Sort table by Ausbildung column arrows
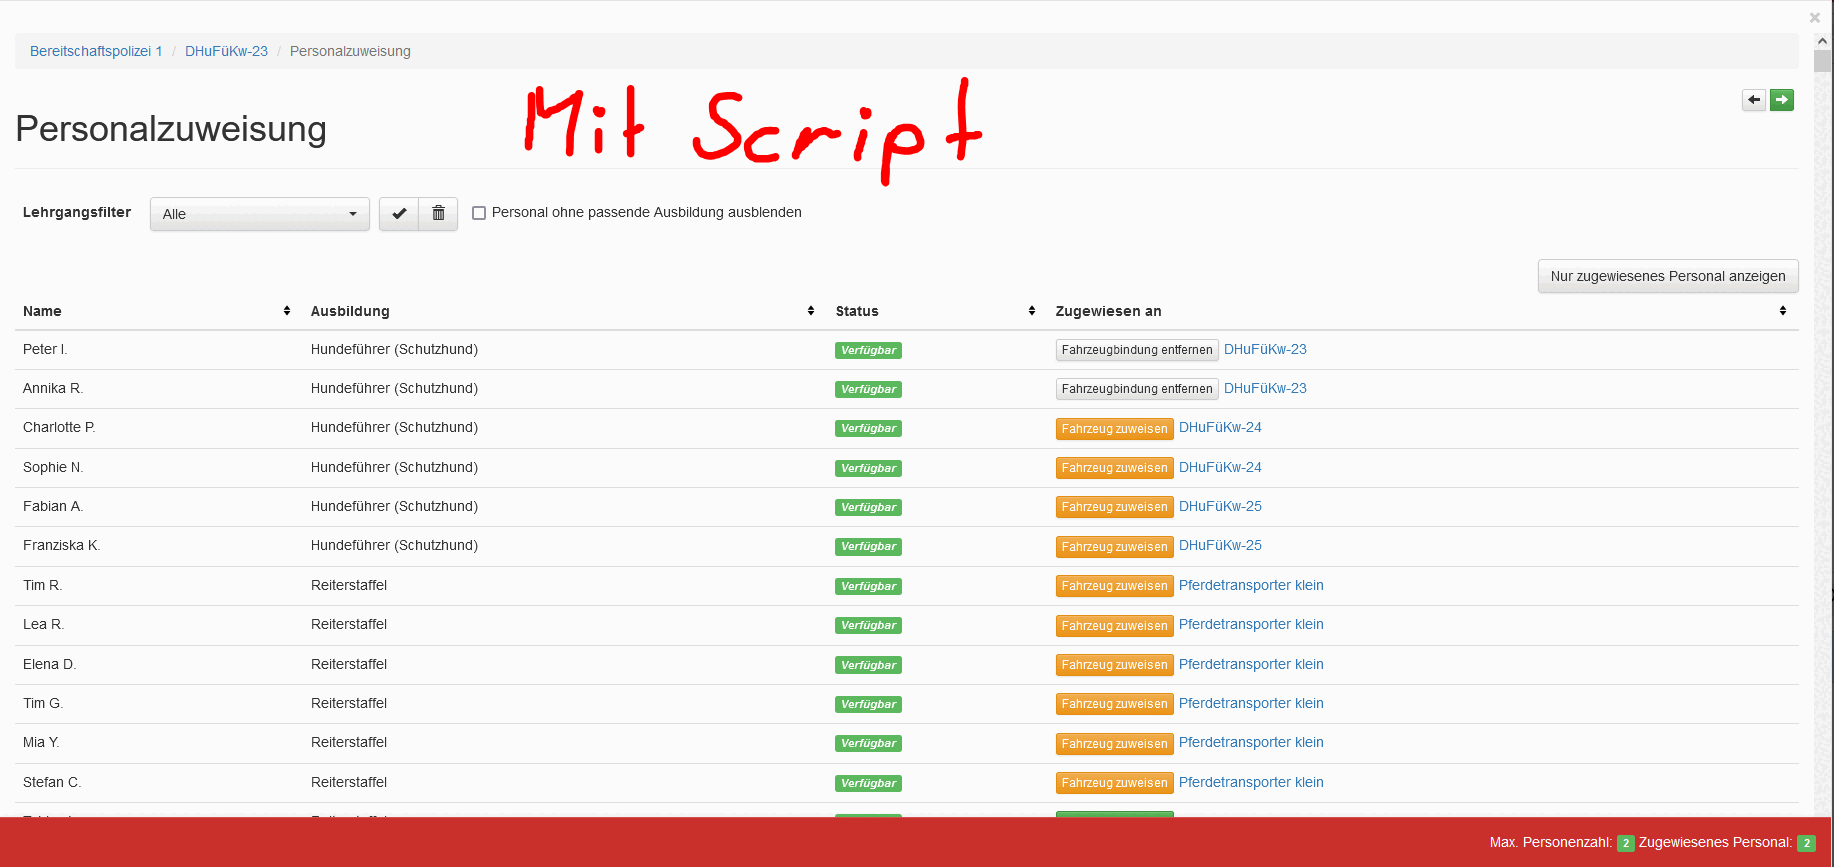Screen dimensions: 1834x867 click(x=810, y=311)
